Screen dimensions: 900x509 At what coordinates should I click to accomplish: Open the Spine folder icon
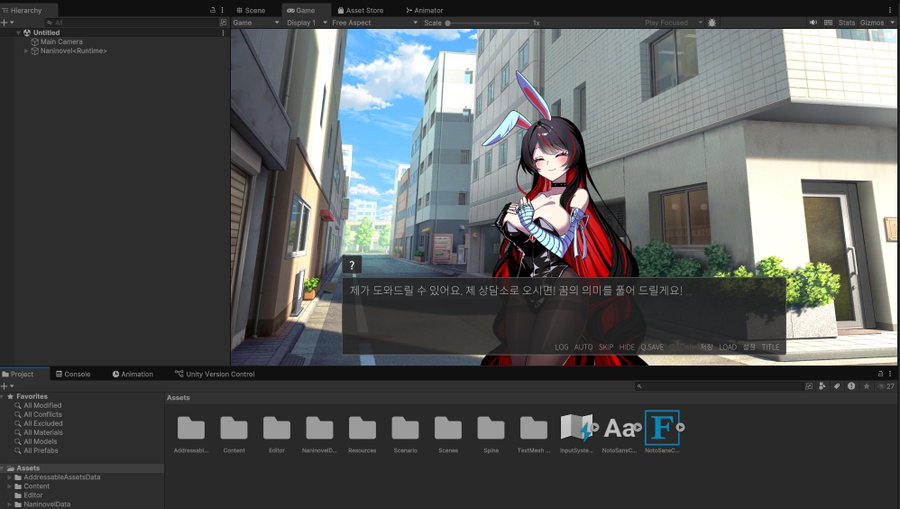pos(491,429)
